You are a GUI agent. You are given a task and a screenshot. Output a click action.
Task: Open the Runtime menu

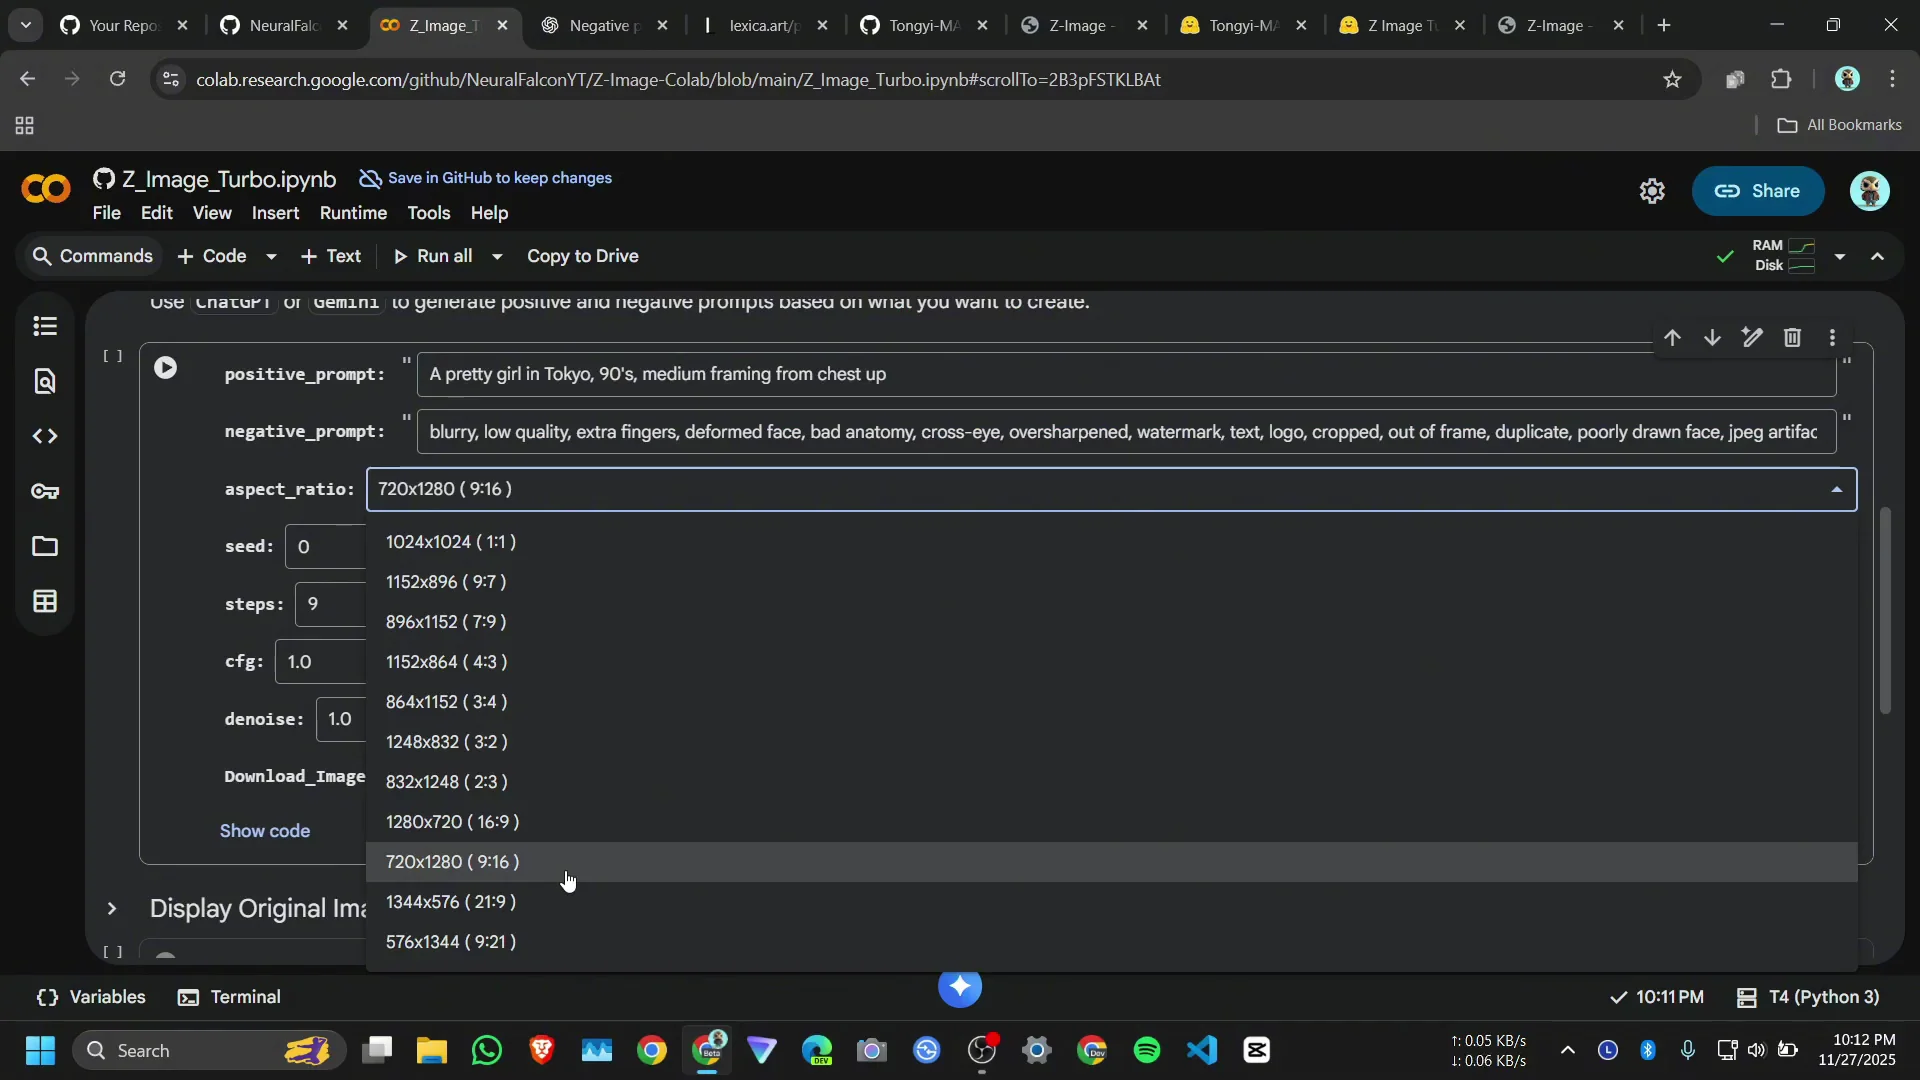pos(353,213)
